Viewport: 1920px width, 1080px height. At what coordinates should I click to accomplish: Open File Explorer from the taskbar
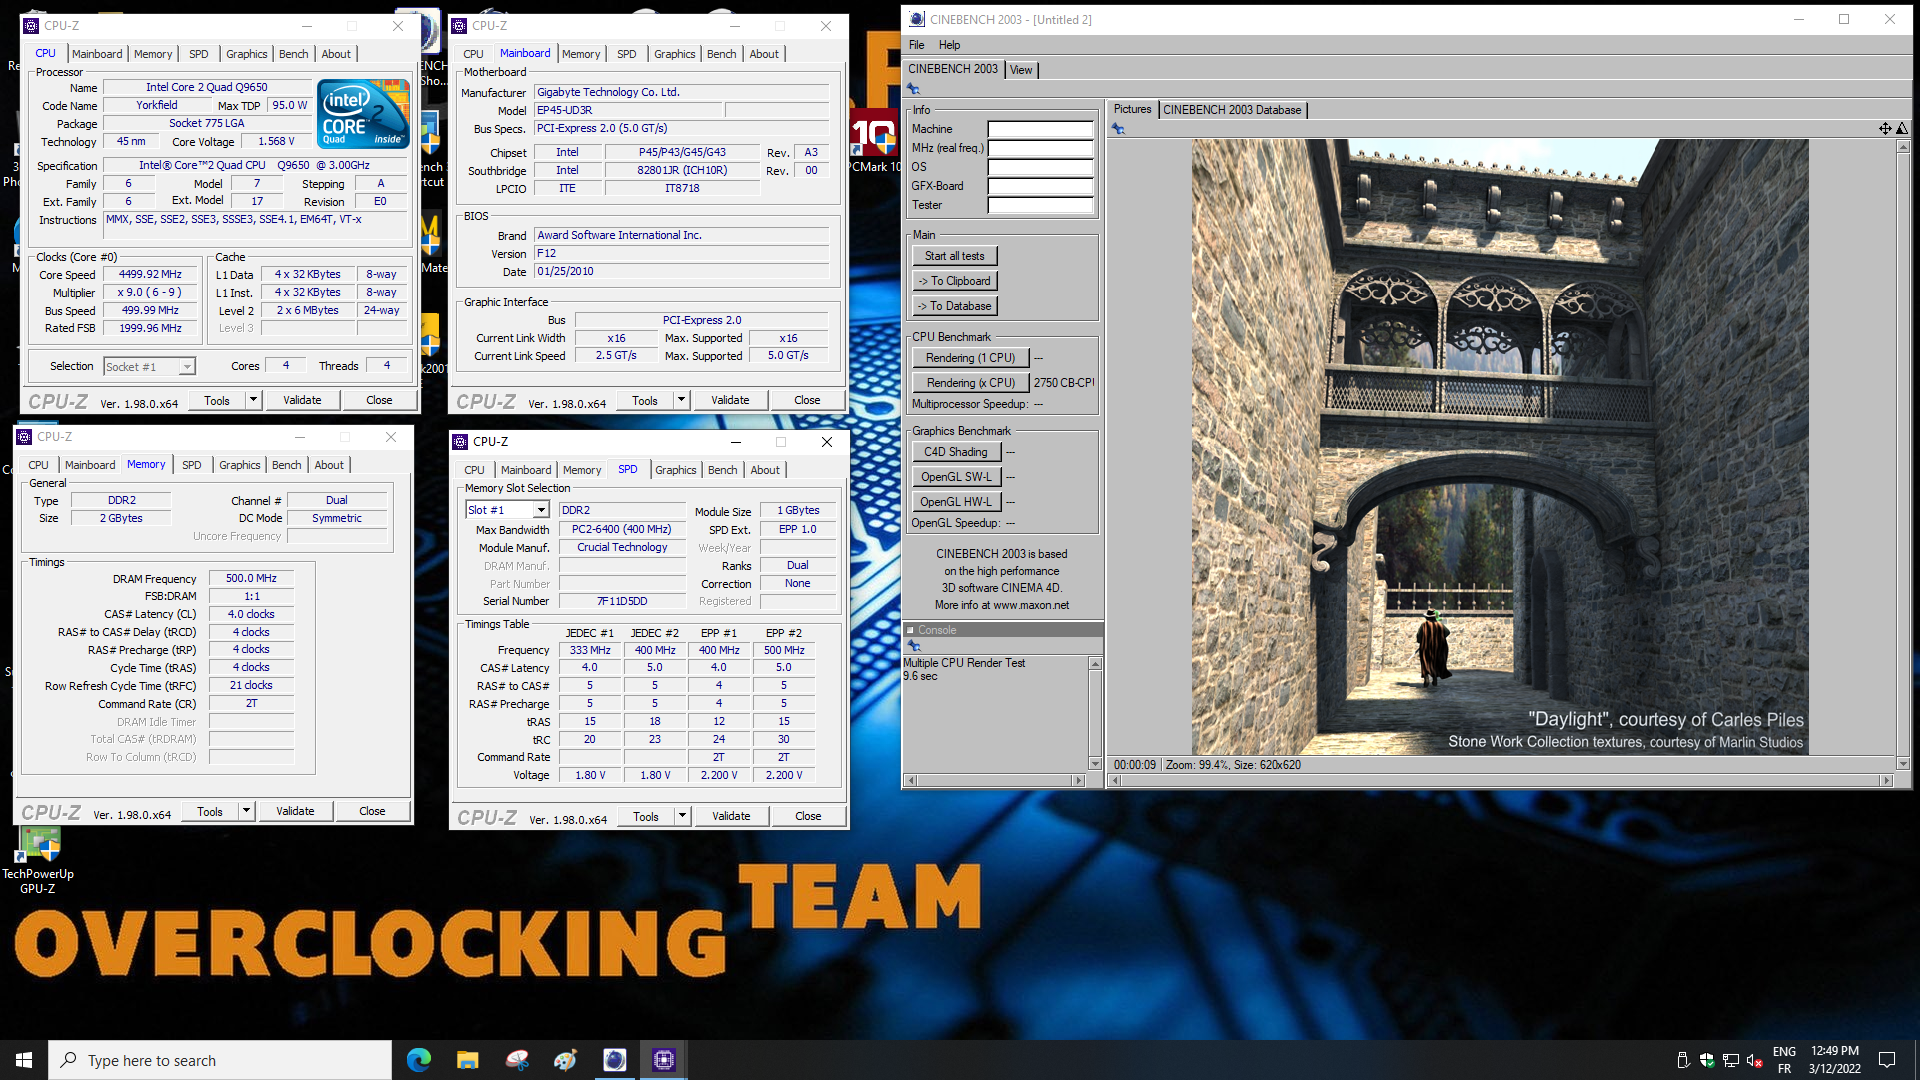click(x=467, y=1060)
